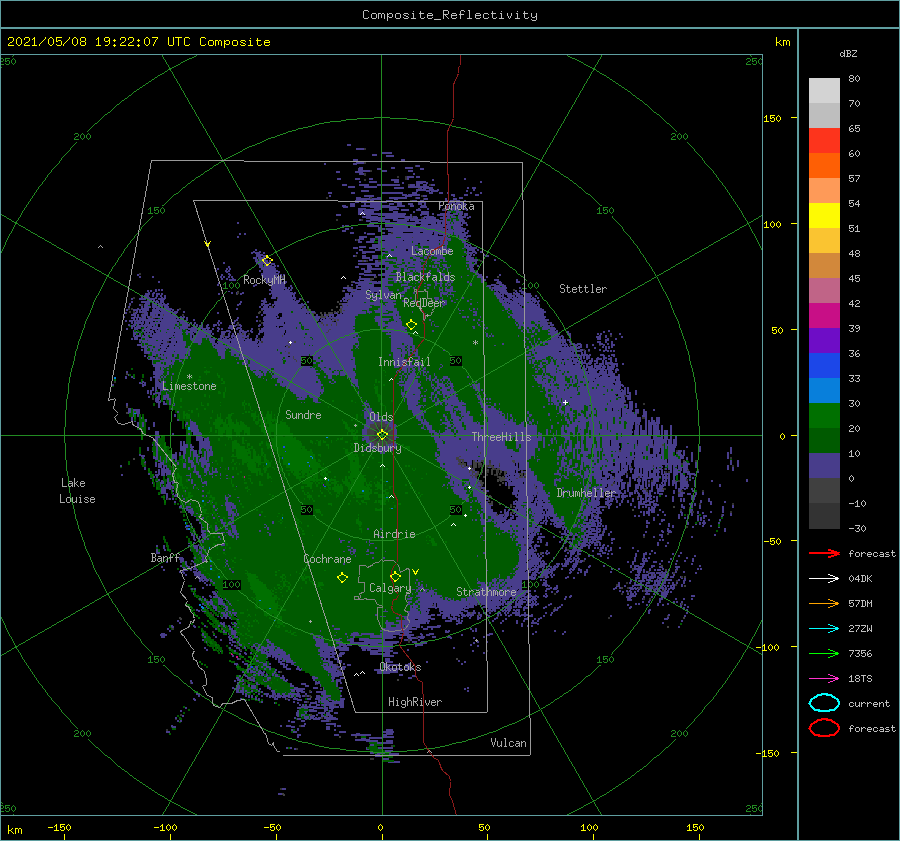Click the RedDeer city label
Viewport: 900px width, 841px height.
point(424,303)
